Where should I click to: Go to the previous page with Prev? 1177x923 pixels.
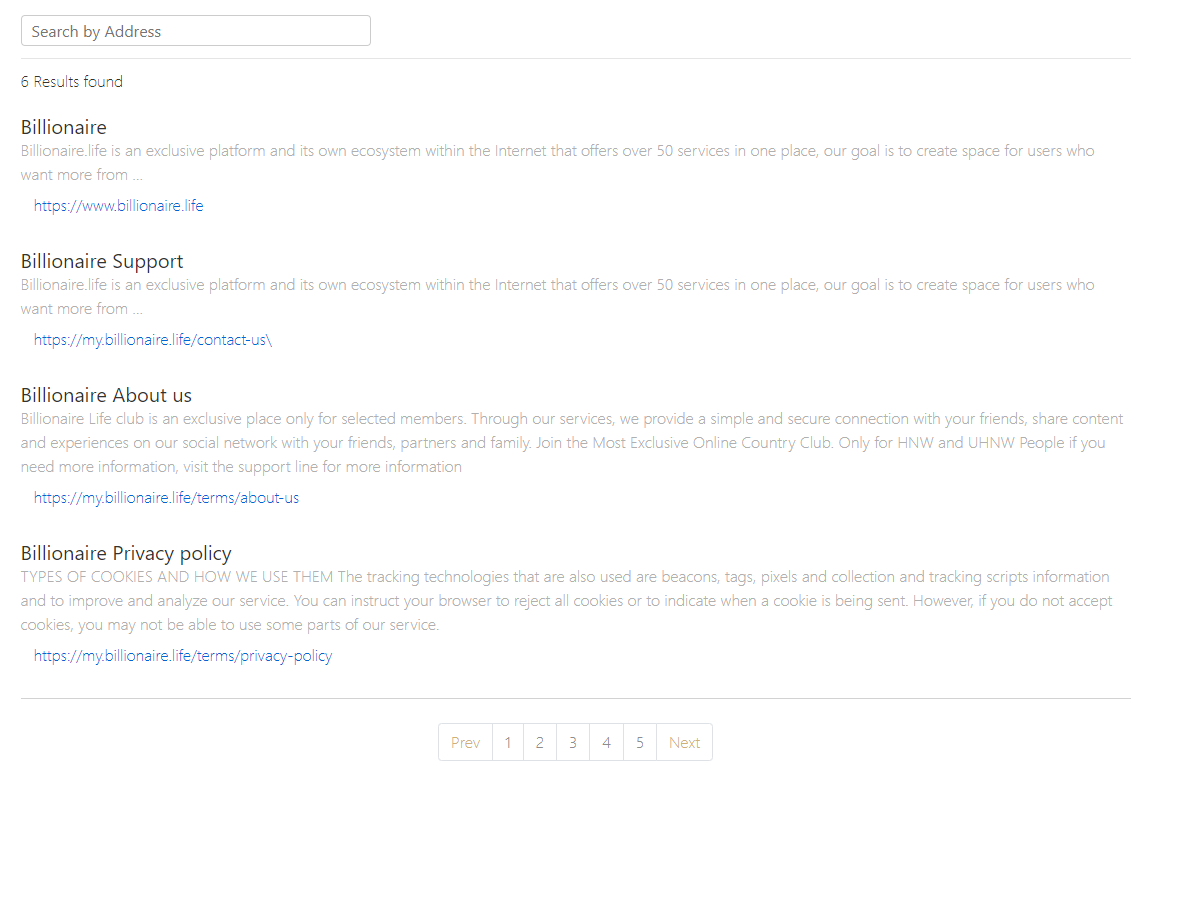[x=465, y=742]
